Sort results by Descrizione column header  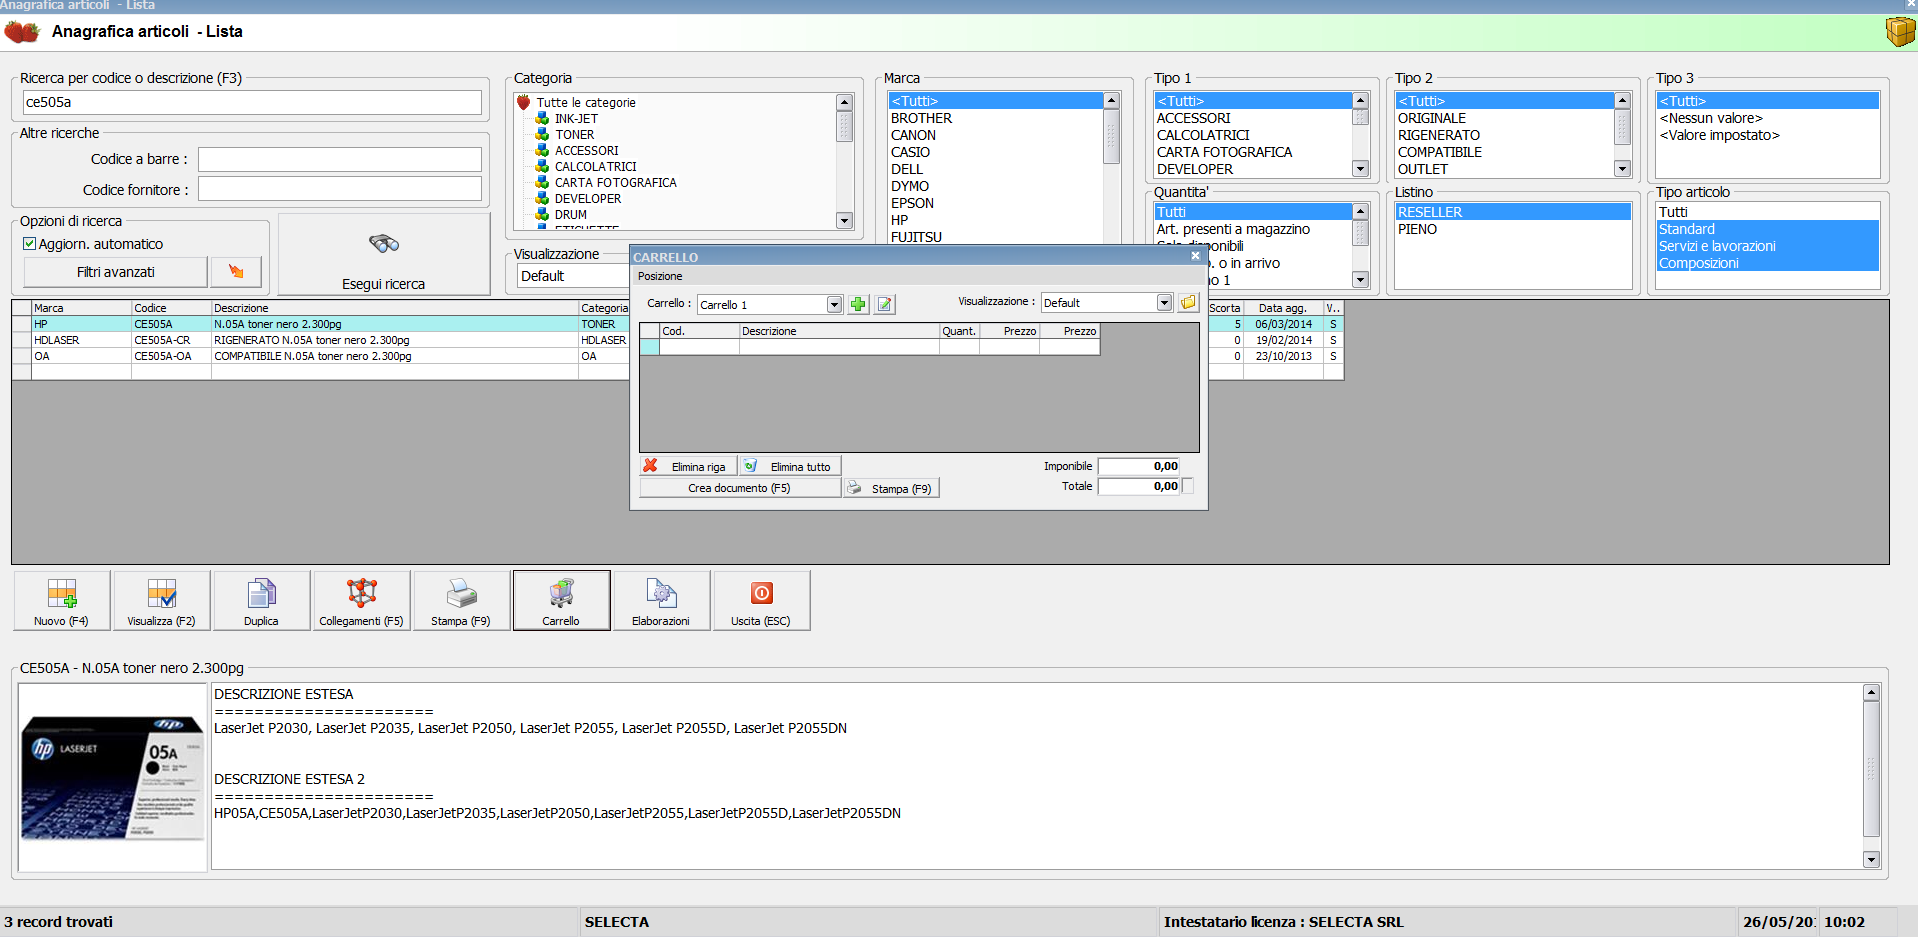click(395, 308)
